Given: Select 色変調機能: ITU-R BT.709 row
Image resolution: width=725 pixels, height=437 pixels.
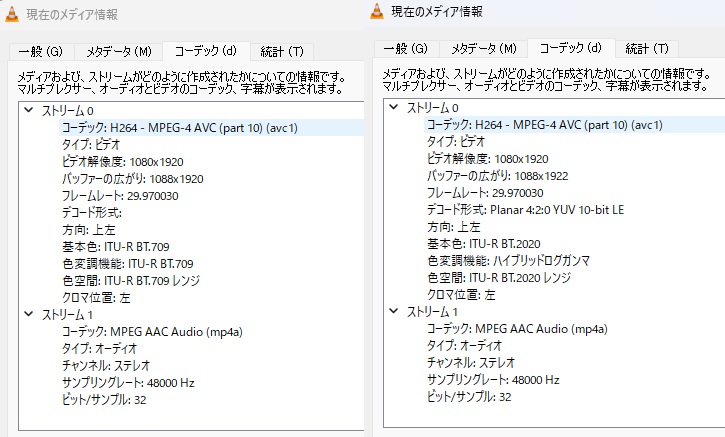Looking at the screenshot, I should pyautogui.click(x=128, y=264).
